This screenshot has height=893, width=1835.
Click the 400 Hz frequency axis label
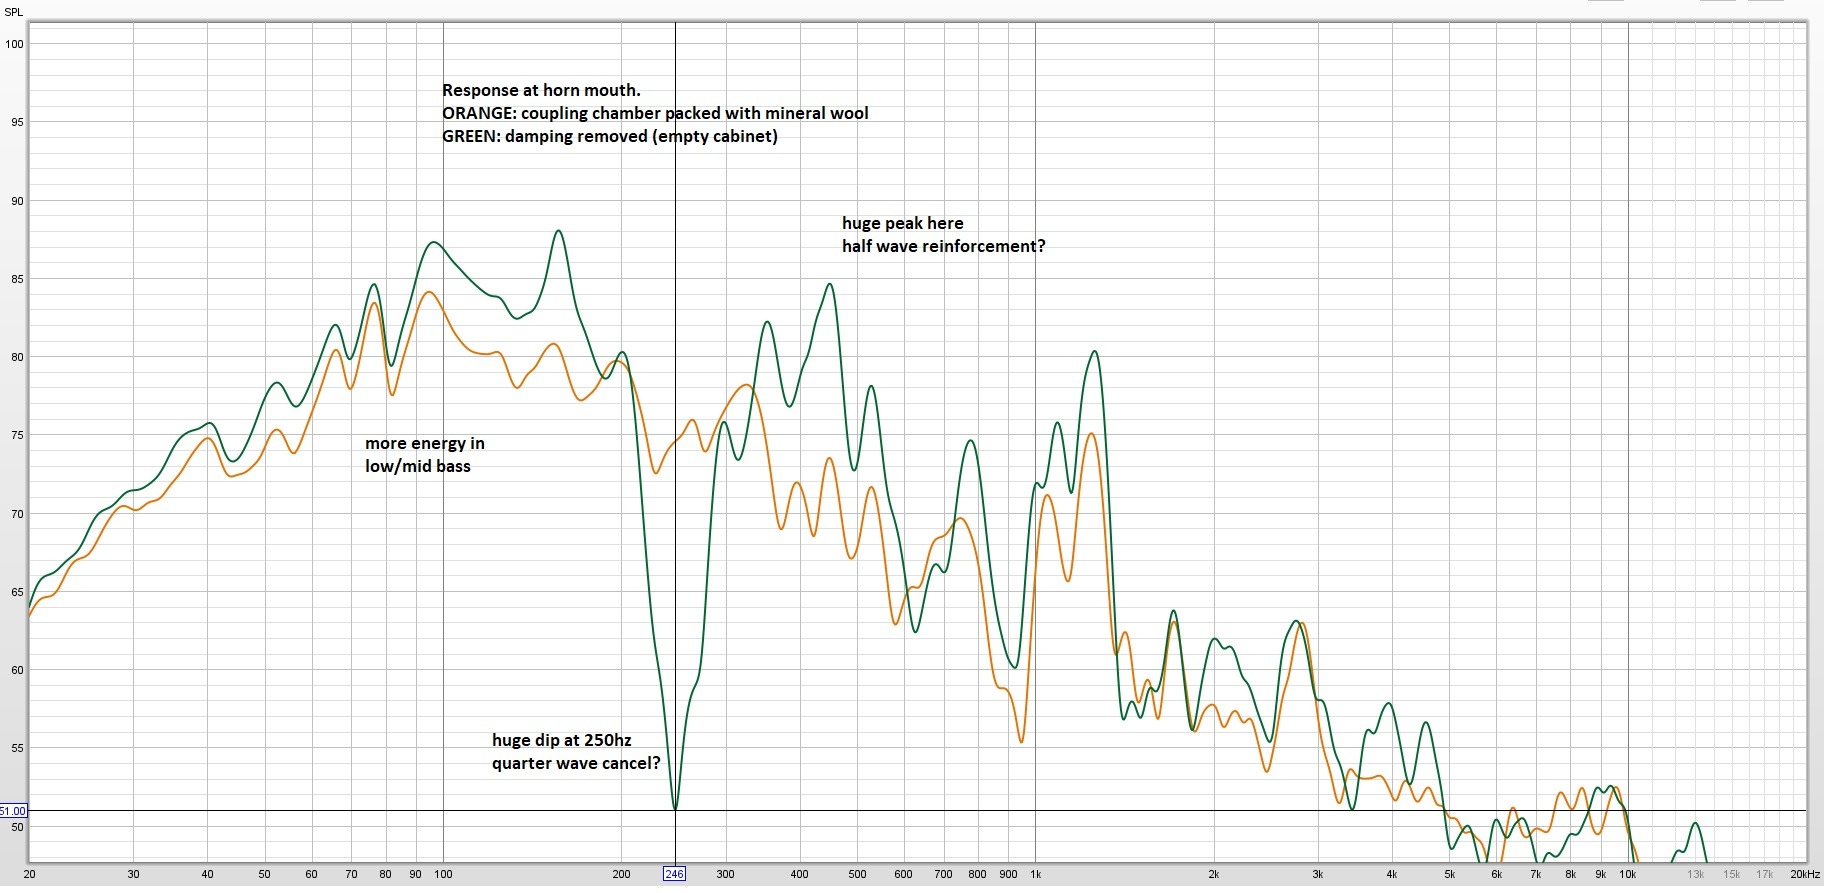point(800,874)
